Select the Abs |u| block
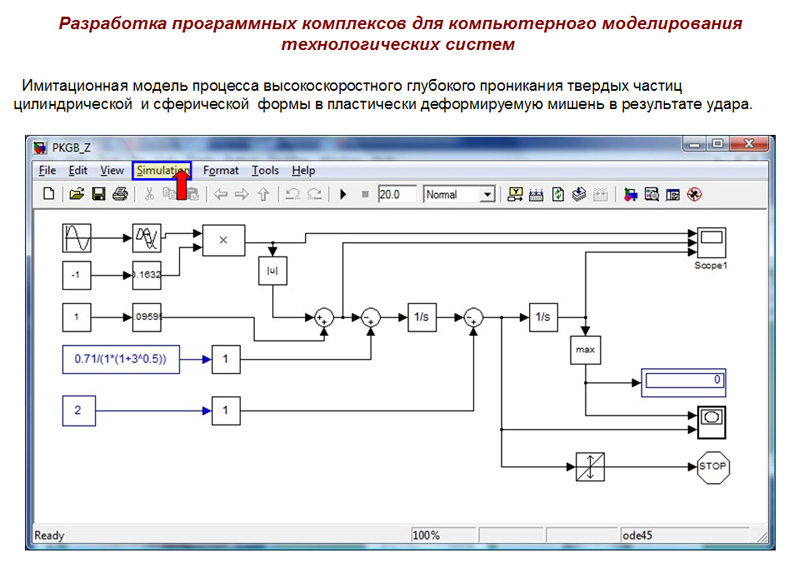794x573 pixels. point(272,270)
